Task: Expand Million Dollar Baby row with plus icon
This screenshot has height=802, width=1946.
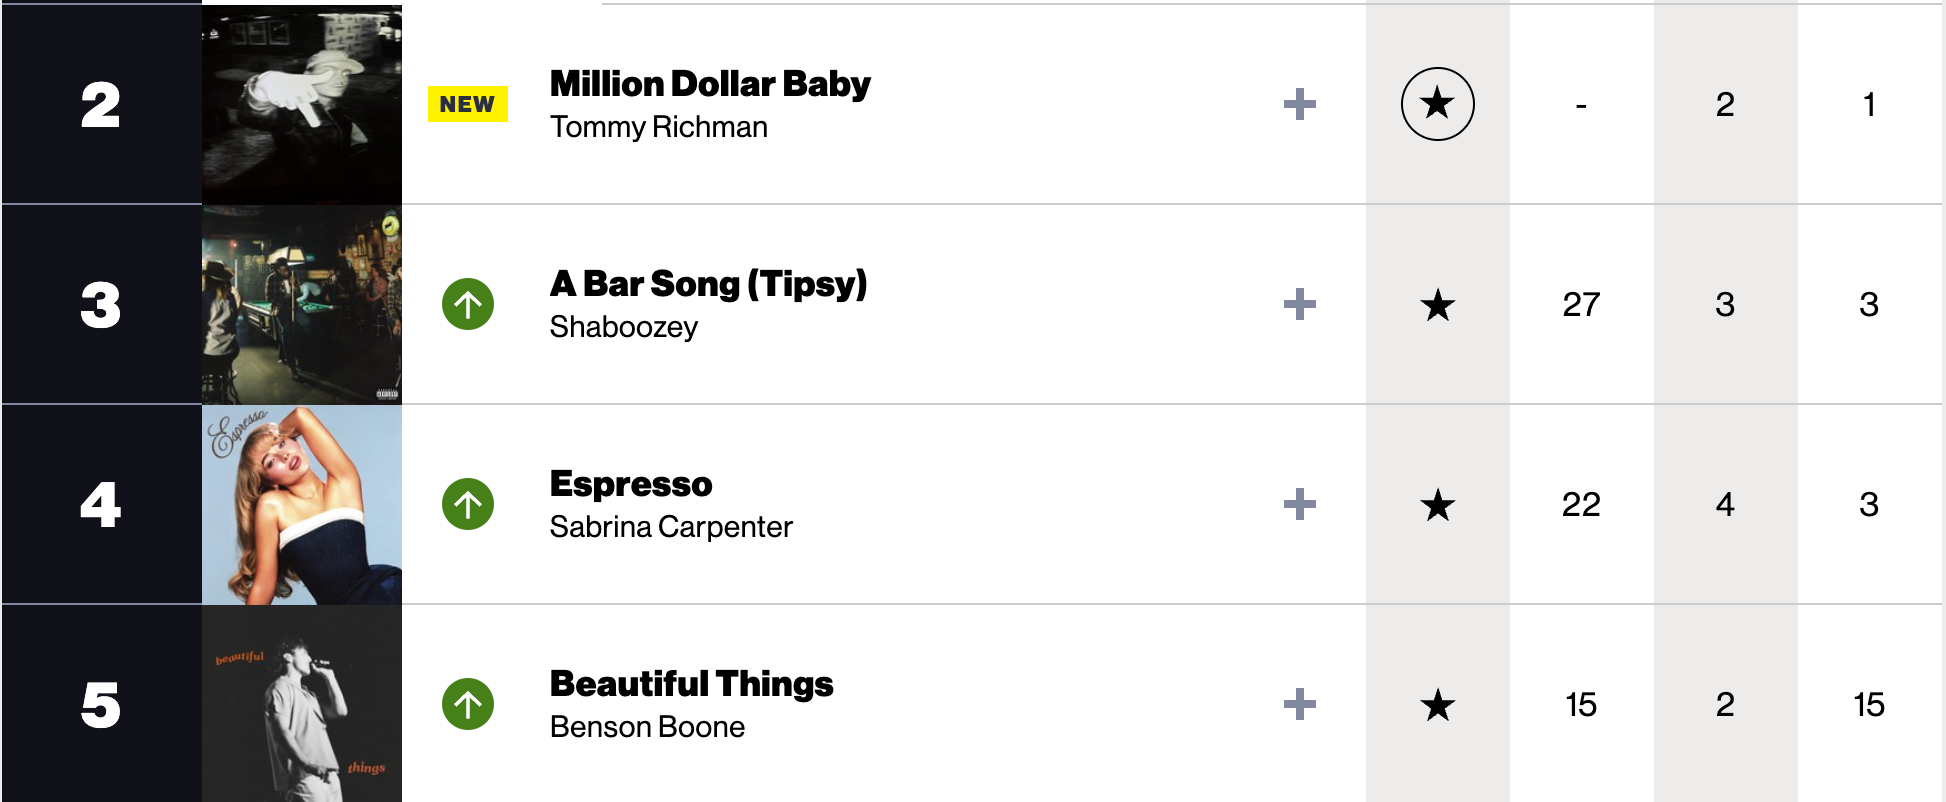Action: coord(1299,104)
